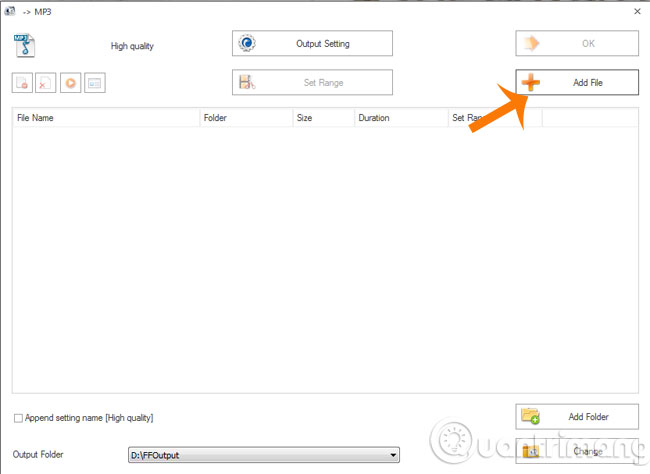This screenshot has width=650, height=474.
Task: Click the Set Range button
Action: point(312,82)
